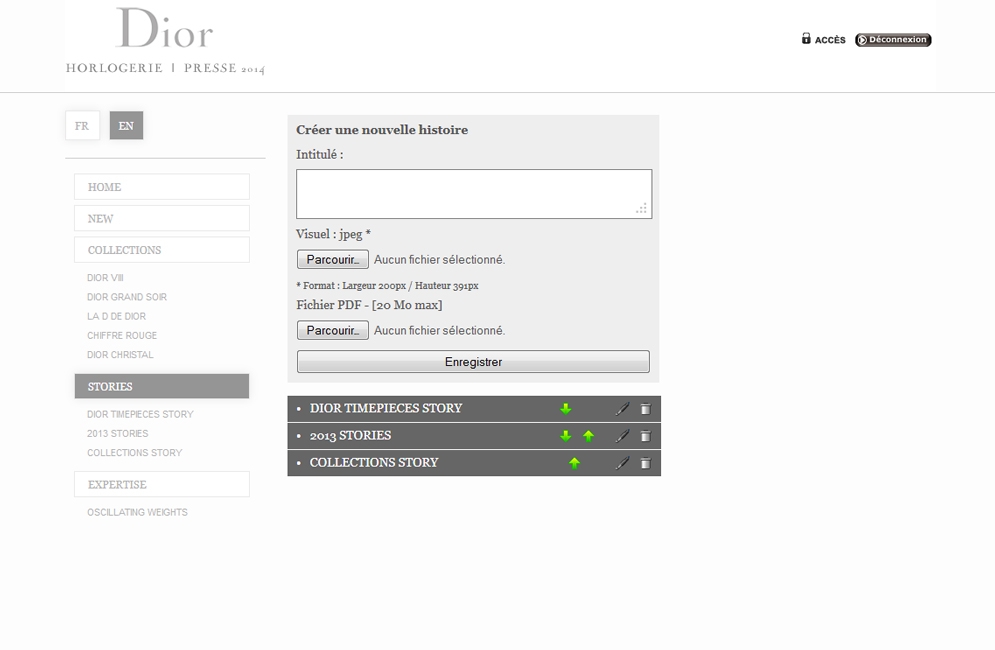
Task: Open the DIOR GRAND SOIR collection link
Action: [127, 297]
